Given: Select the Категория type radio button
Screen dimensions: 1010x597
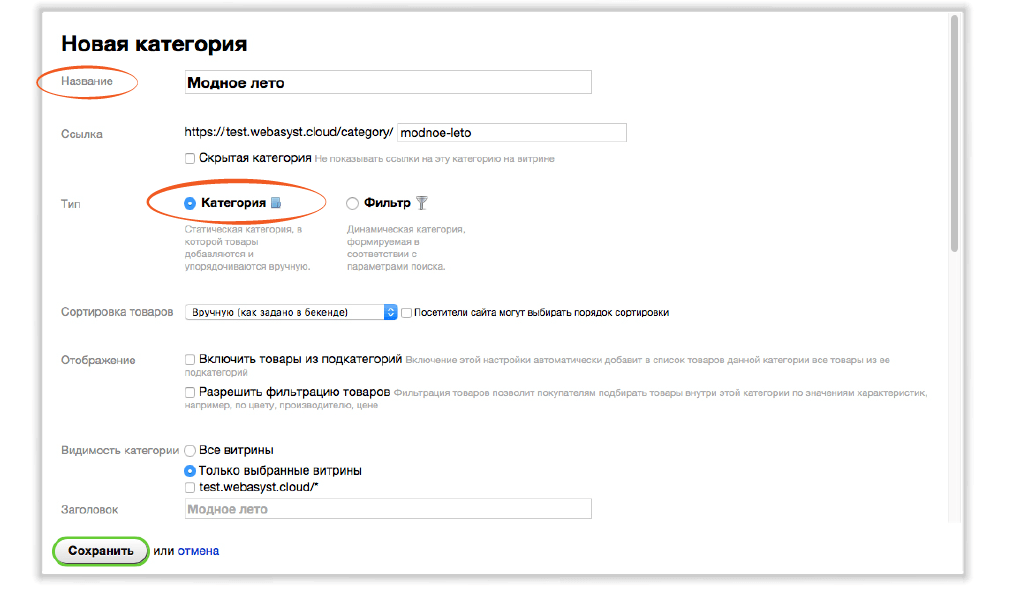Looking at the screenshot, I should [x=190, y=203].
